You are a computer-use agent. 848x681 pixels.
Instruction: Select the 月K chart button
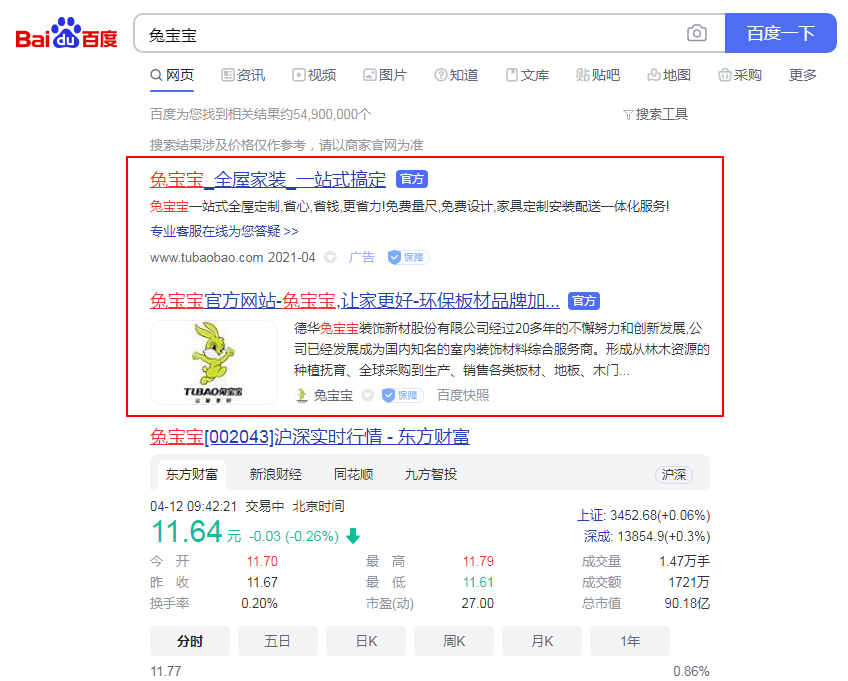click(542, 641)
